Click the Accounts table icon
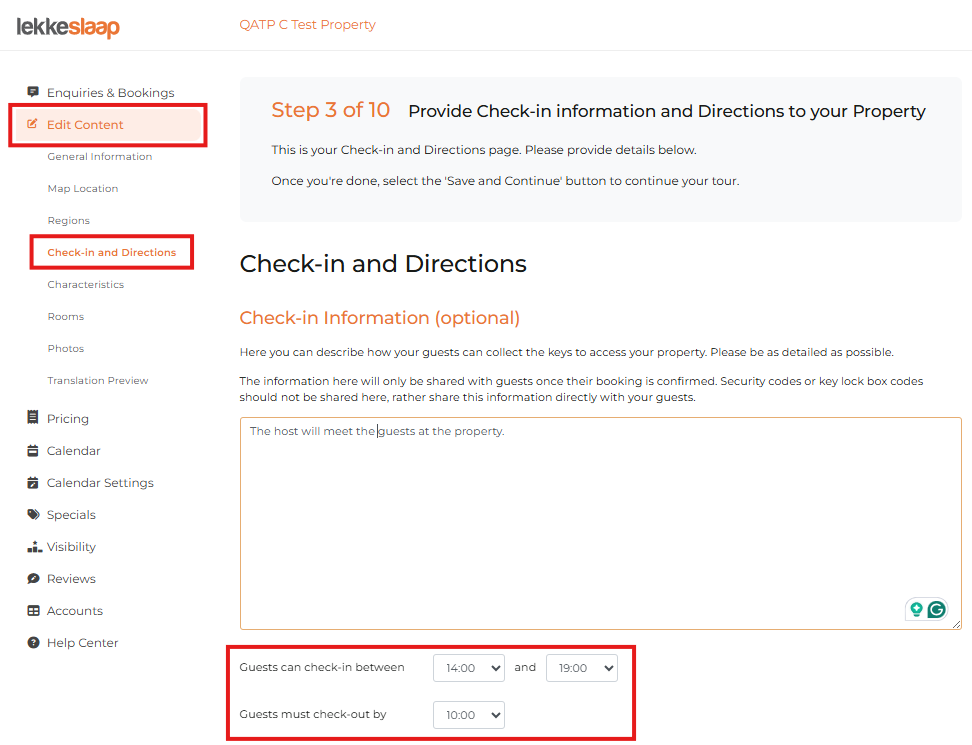The width and height of the screenshot is (972, 745). point(33,611)
